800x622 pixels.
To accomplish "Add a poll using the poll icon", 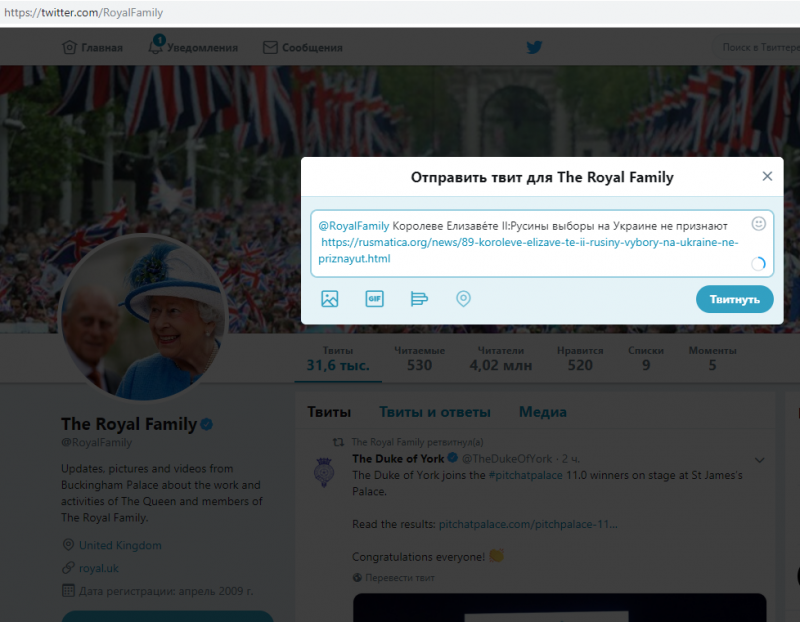I will pyautogui.click(x=419, y=298).
